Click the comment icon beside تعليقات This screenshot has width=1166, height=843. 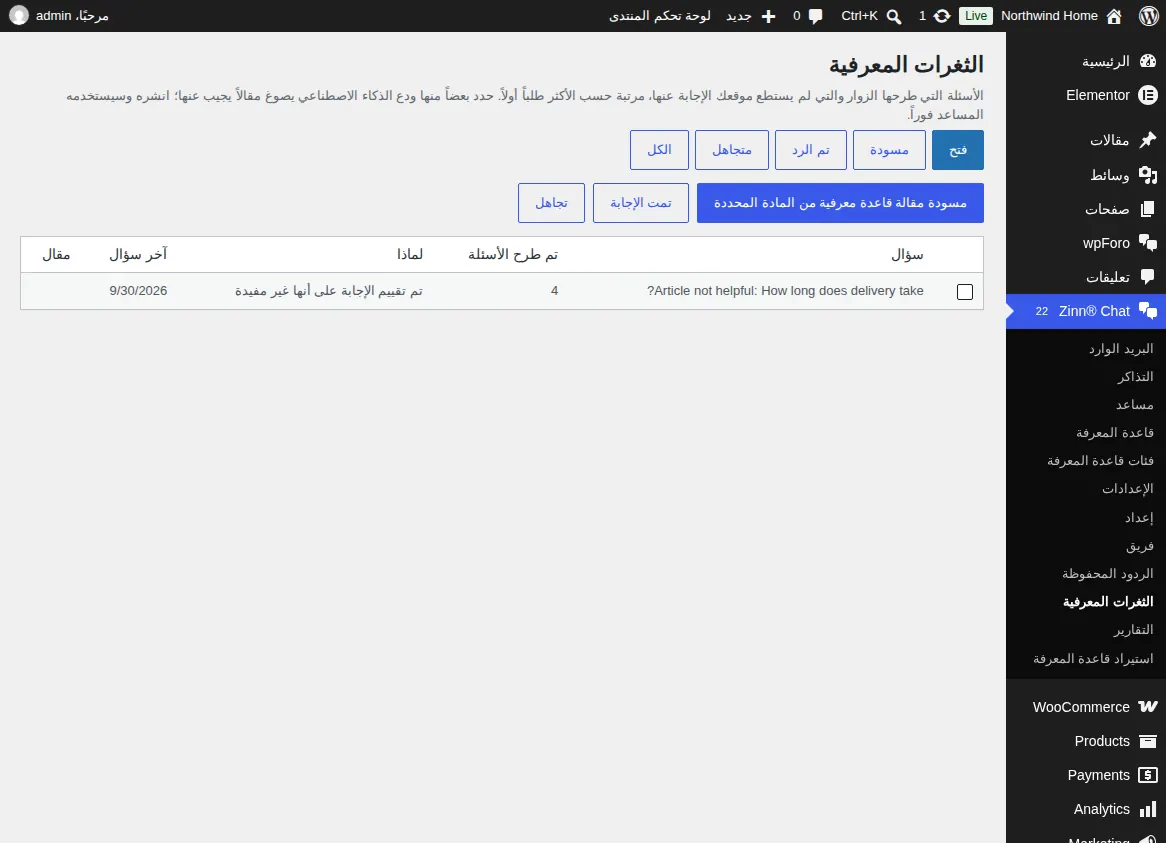pyautogui.click(x=1147, y=277)
